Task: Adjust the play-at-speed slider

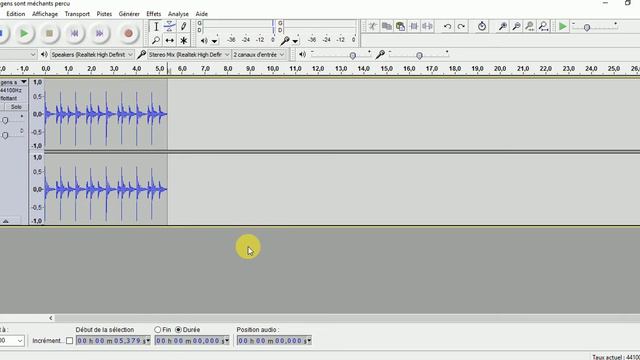Action: point(587,27)
